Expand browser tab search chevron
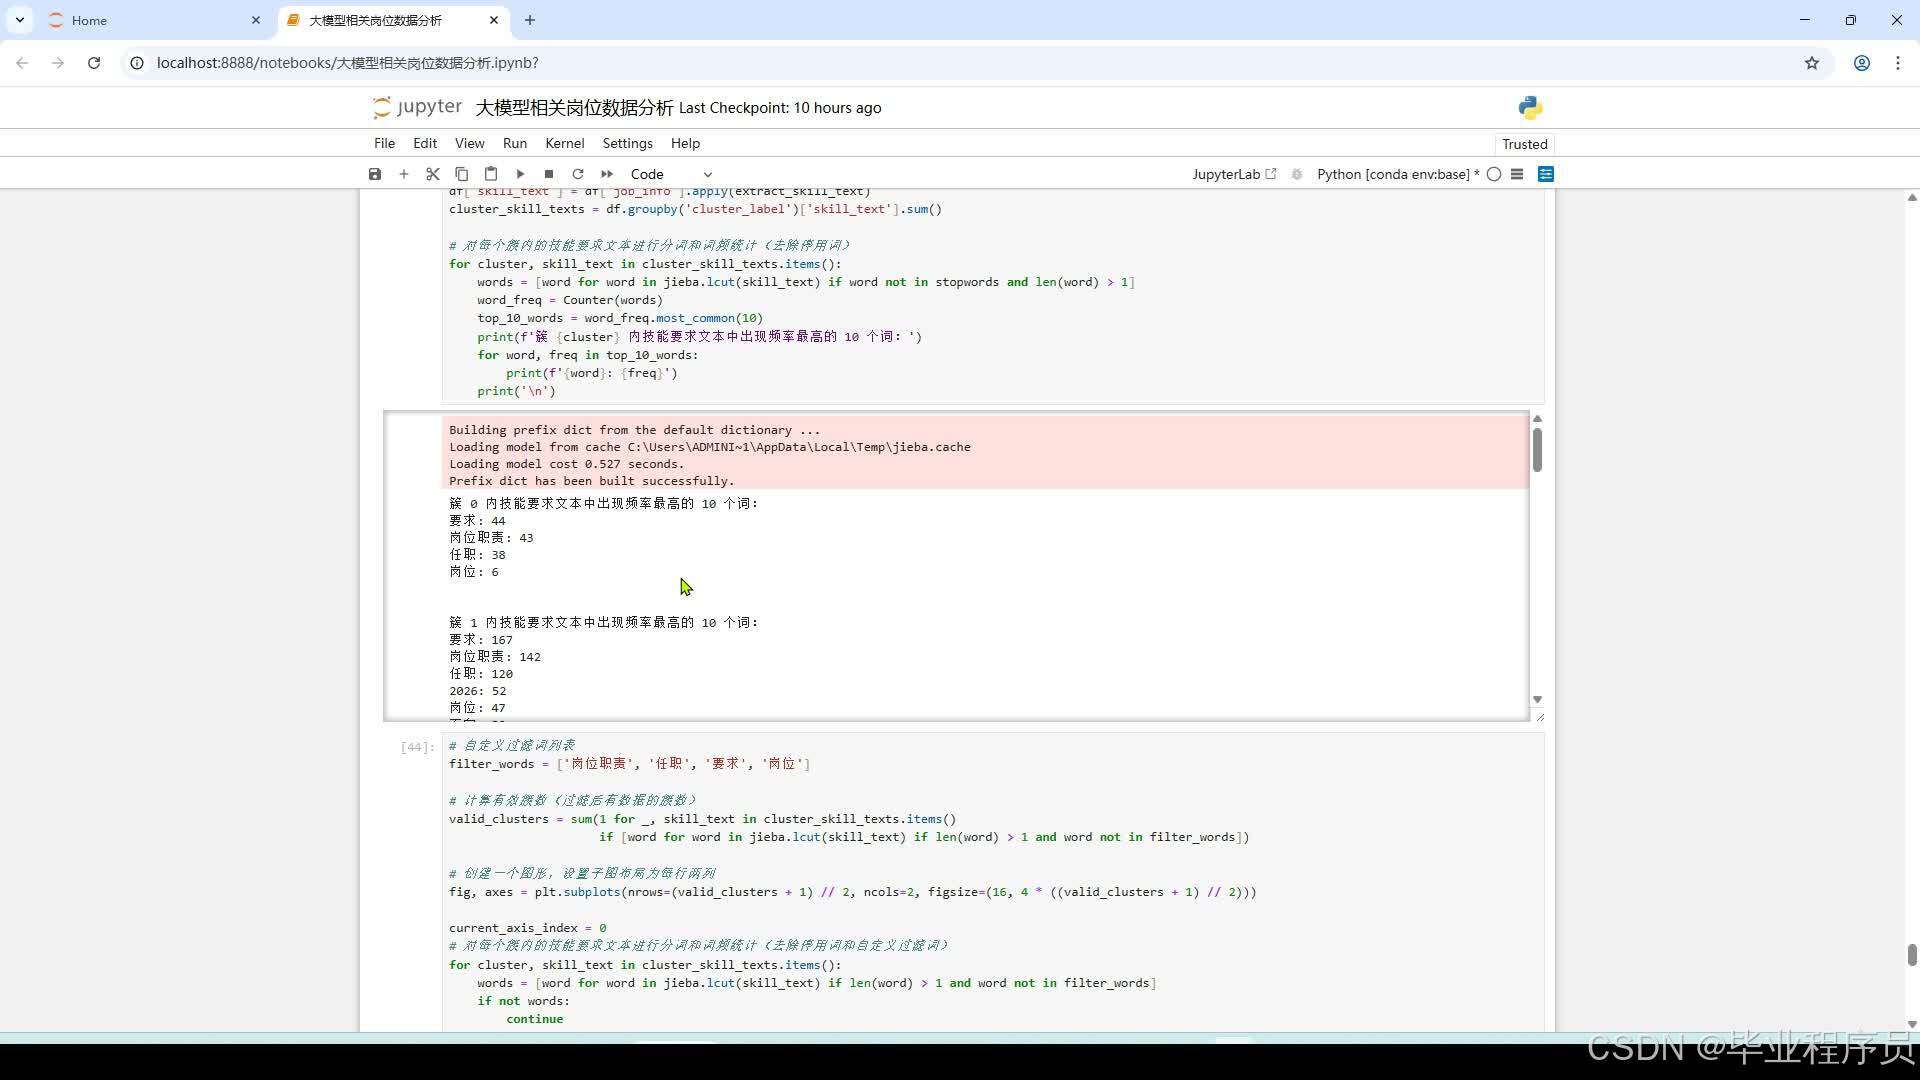The image size is (1920, 1080). pyautogui.click(x=20, y=20)
